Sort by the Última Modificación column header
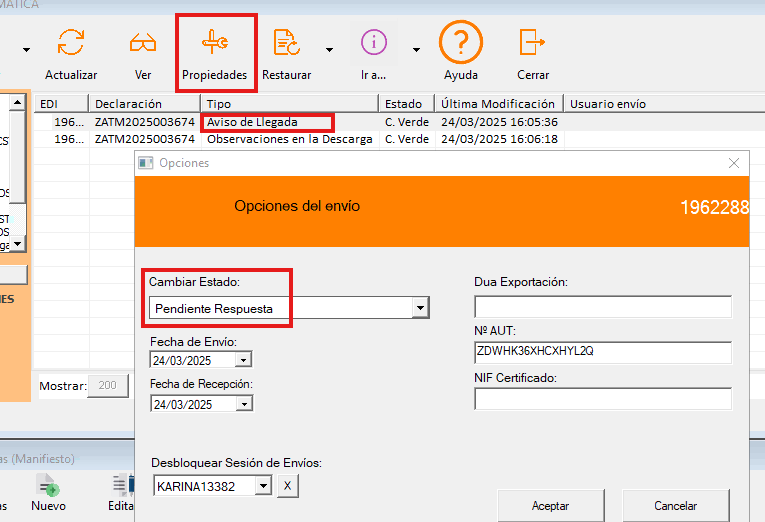765x522 pixels. click(x=498, y=104)
